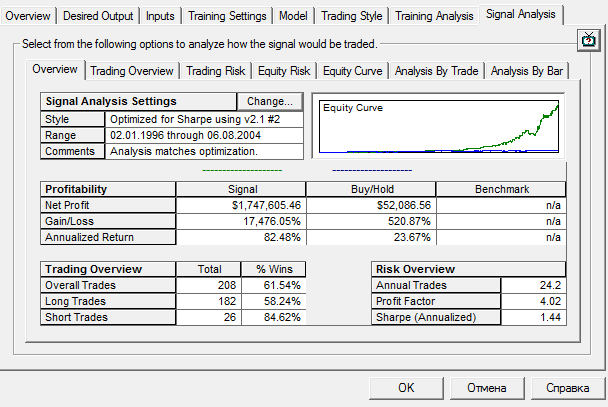608x407 pixels.
Task: Click the OK button
Action: [405, 388]
